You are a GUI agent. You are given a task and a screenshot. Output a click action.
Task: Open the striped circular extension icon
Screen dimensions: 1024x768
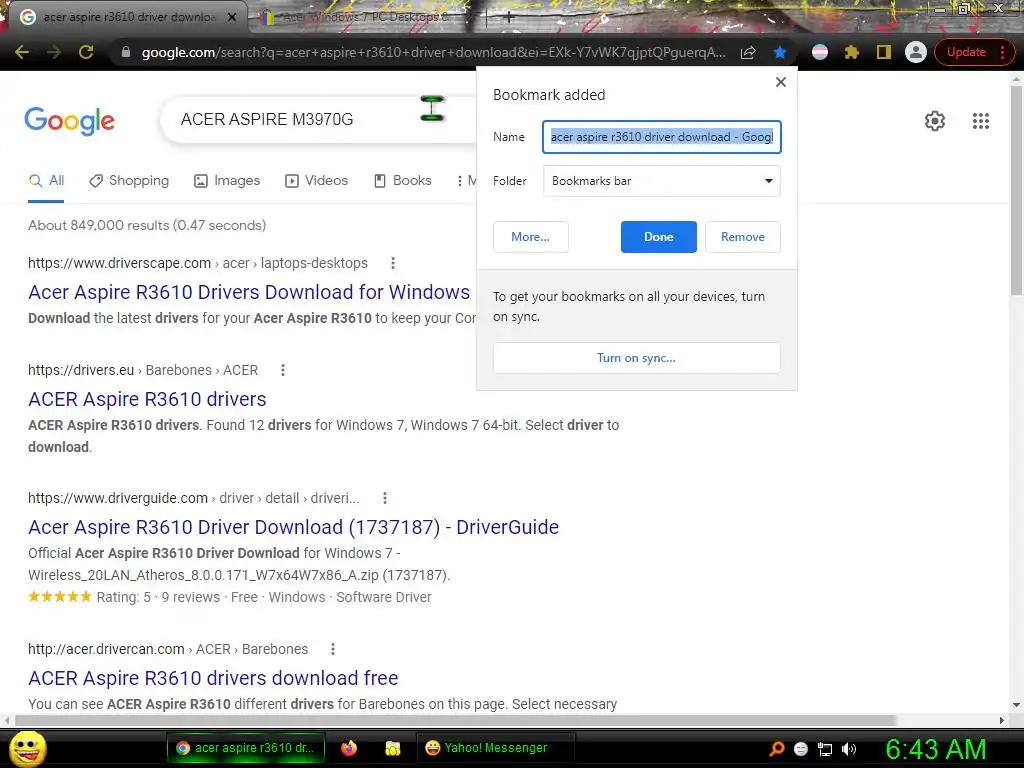(820, 52)
